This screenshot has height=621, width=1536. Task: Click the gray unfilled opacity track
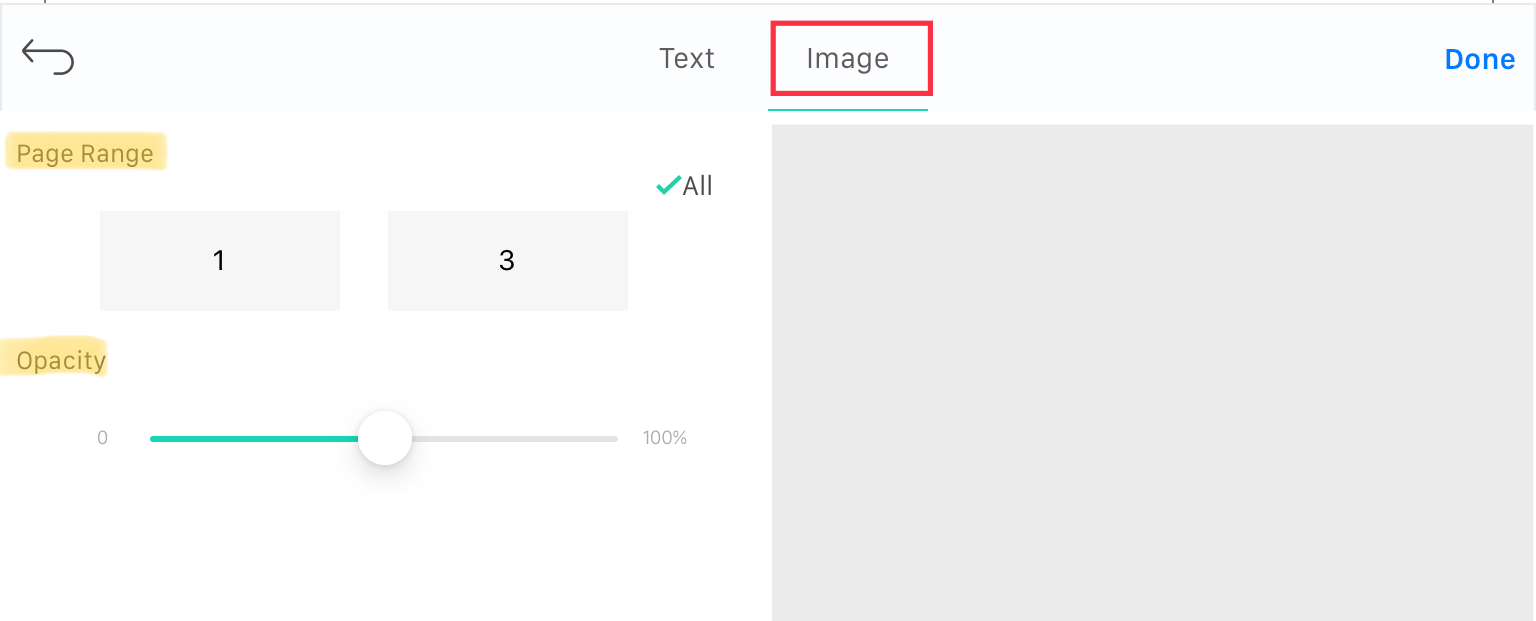coord(515,438)
